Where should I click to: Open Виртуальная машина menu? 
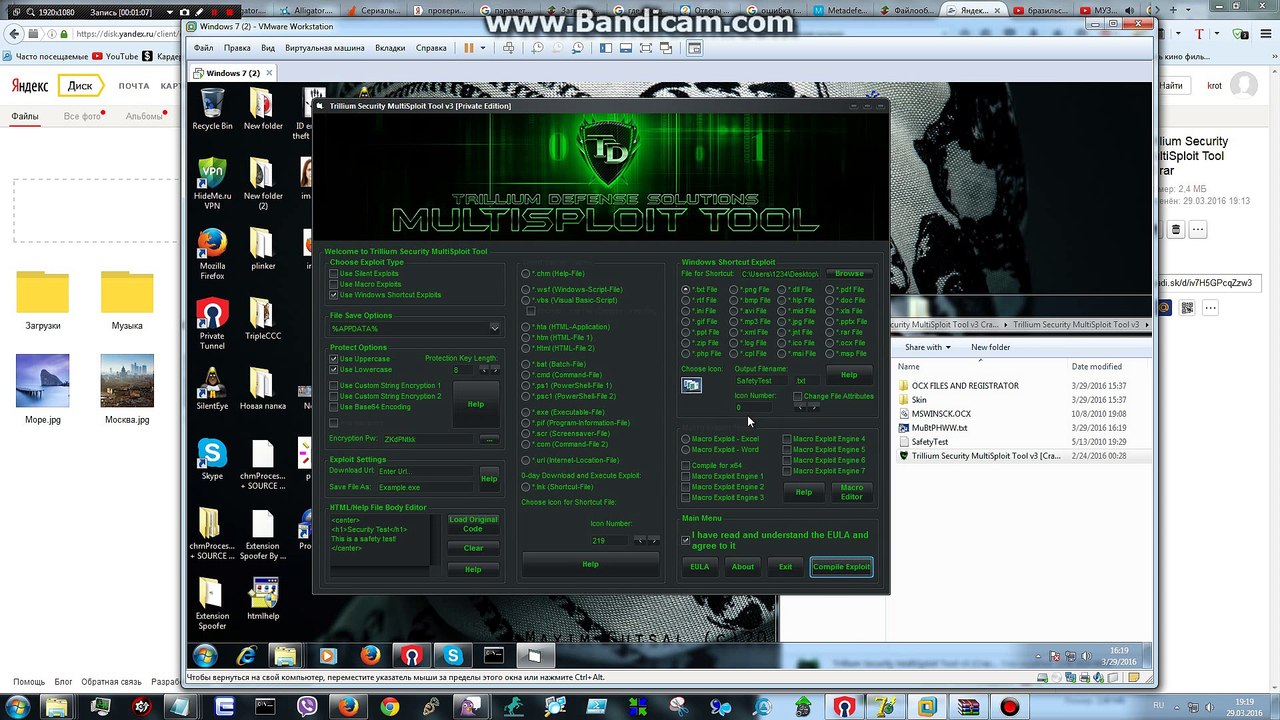pyautogui.click(x=325, y=48)
